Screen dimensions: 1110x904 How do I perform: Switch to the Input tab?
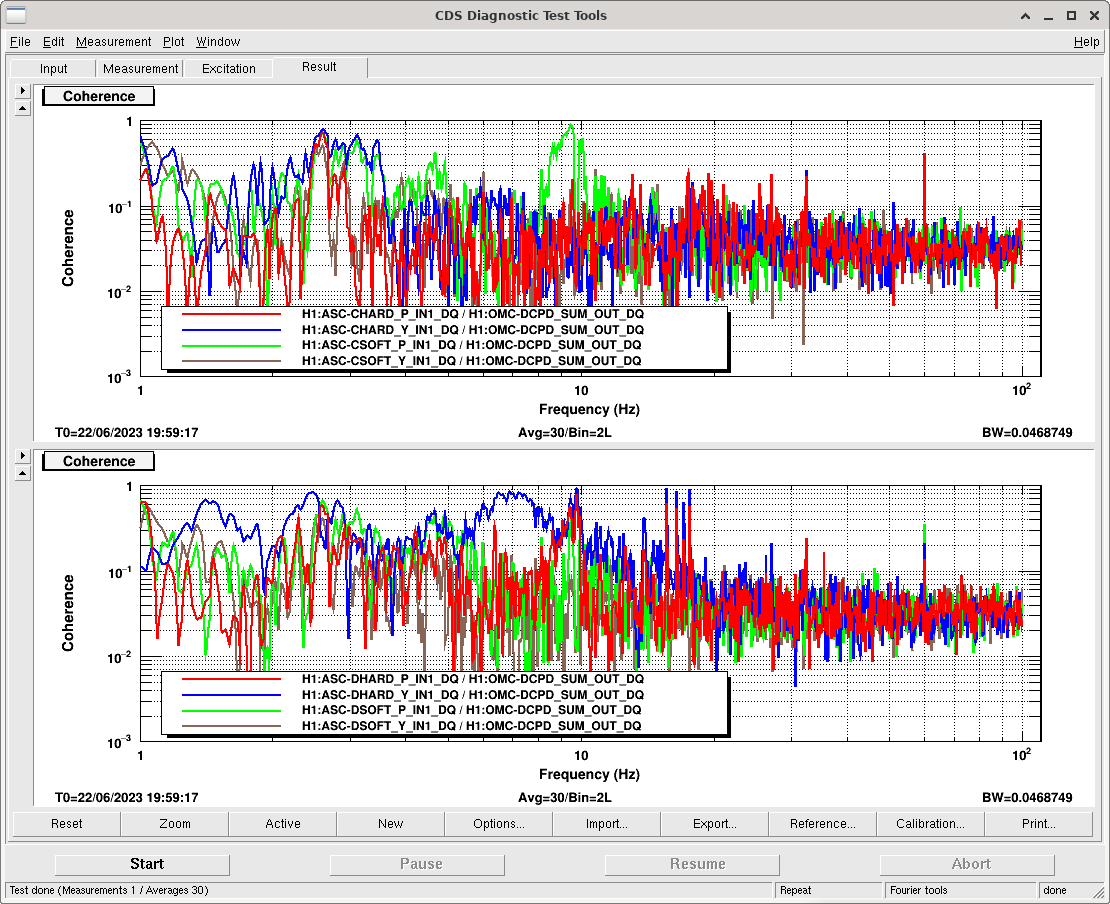click(54, 69)
